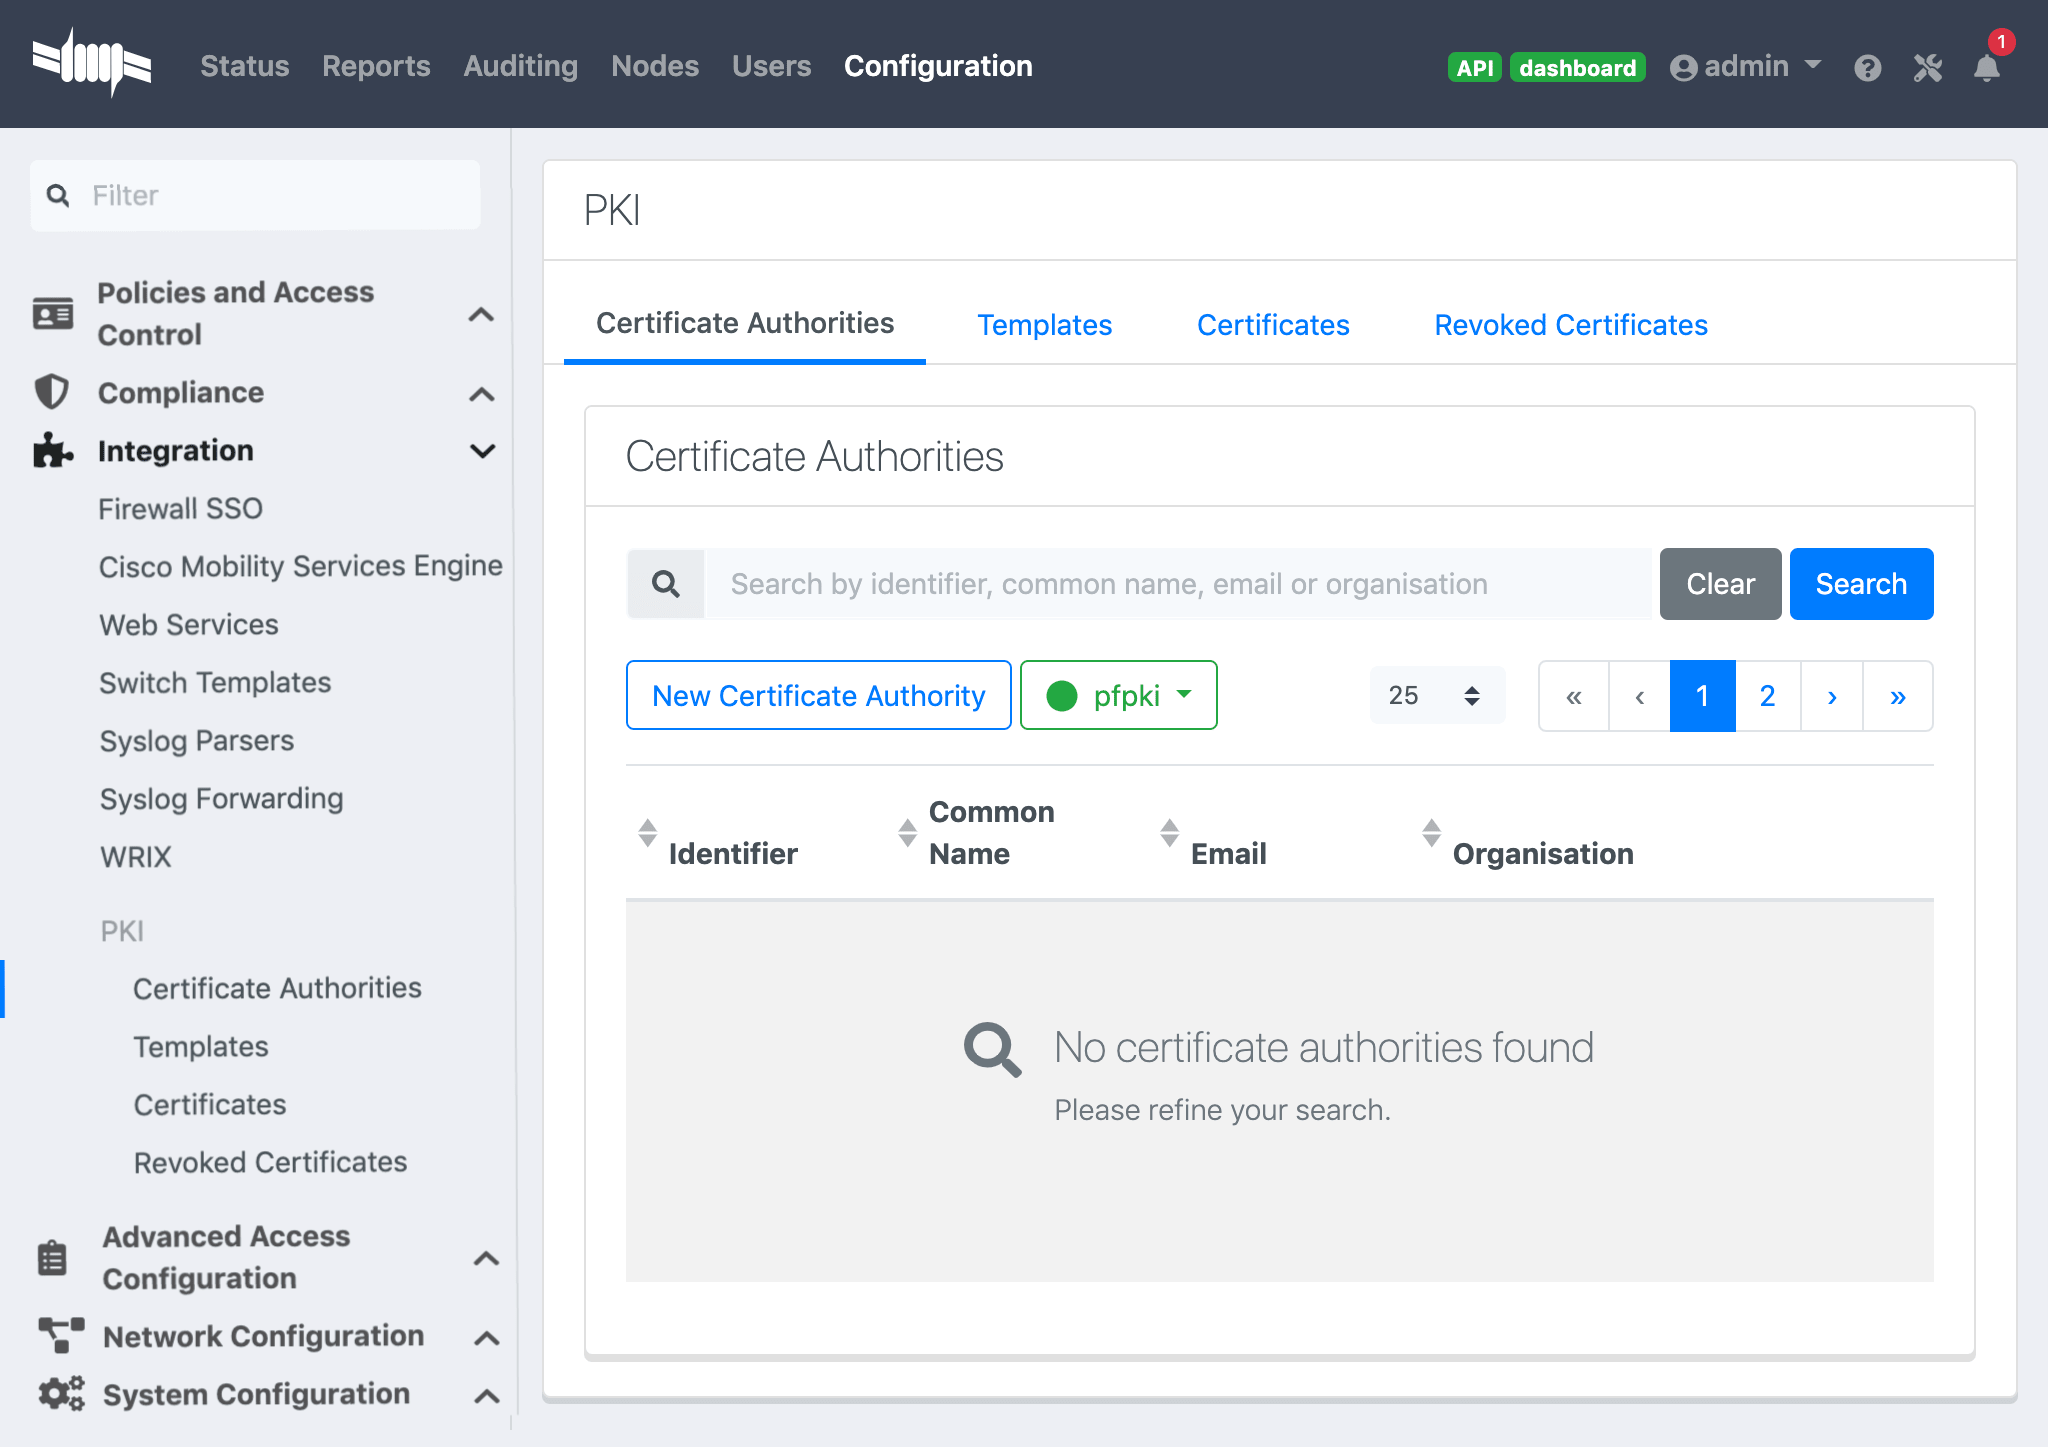
Task: Expand the Network Configuration section
Action: [x=487, y=1337]
